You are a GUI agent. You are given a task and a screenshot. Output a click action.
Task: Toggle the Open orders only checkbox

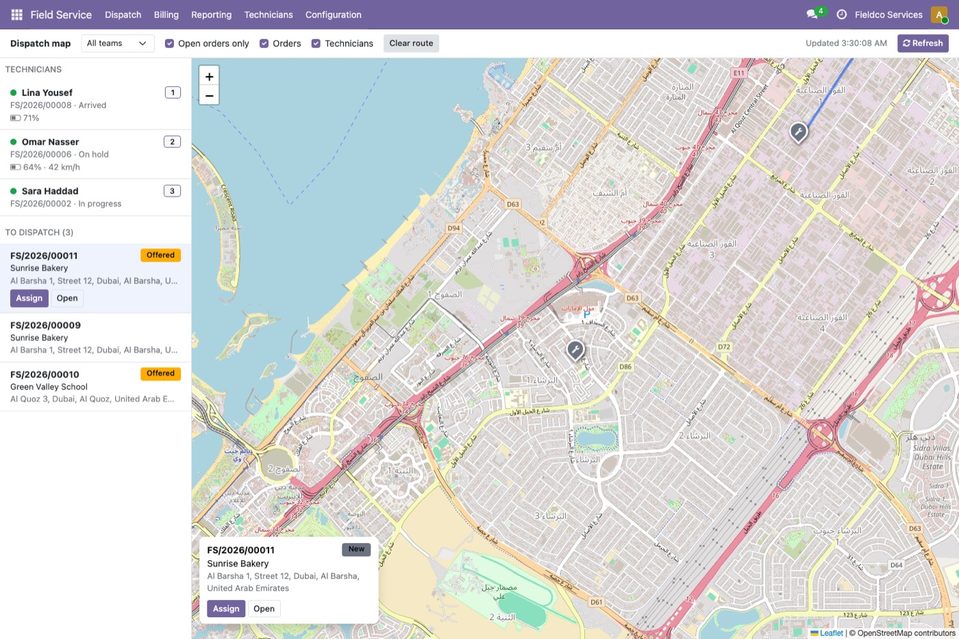[x=169, y=43]
